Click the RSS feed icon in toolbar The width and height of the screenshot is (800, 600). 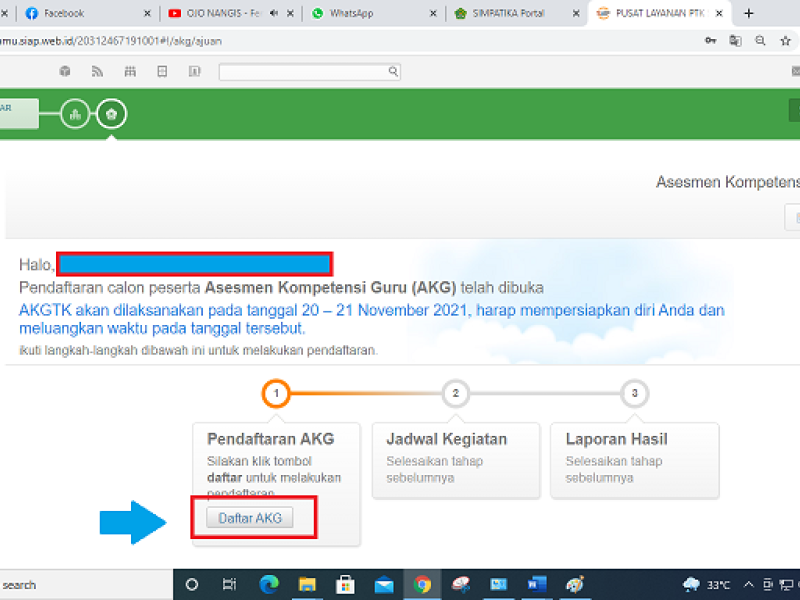97,72
